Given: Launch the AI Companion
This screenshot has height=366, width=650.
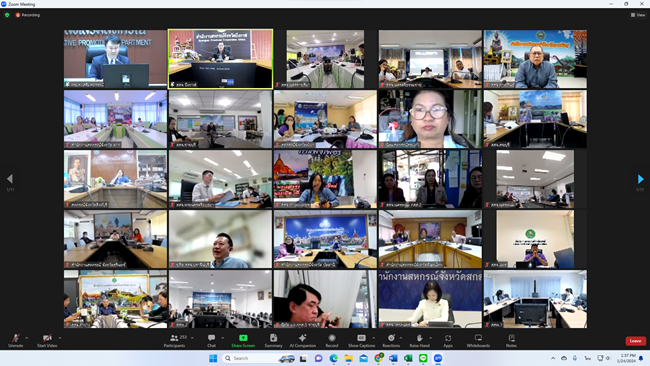Looking at the screenshot, I should pos(303,340).
